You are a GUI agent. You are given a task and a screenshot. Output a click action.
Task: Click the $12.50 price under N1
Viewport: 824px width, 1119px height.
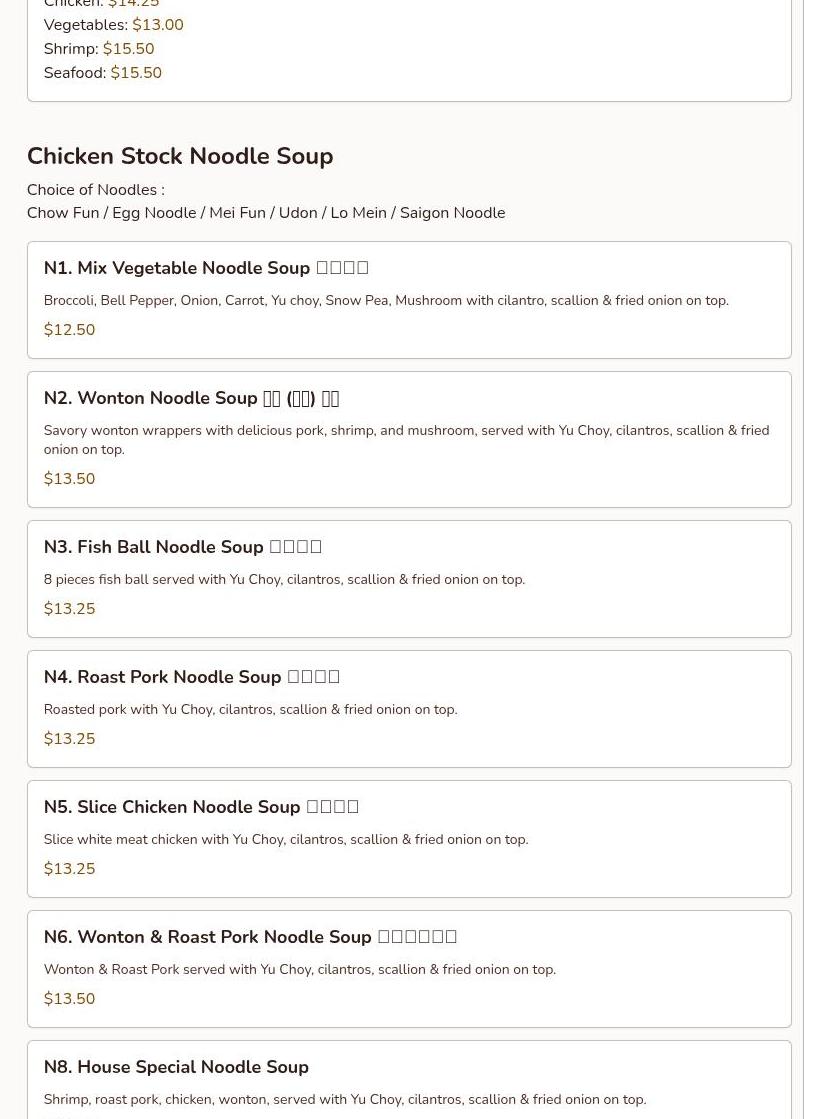(69, 330)
